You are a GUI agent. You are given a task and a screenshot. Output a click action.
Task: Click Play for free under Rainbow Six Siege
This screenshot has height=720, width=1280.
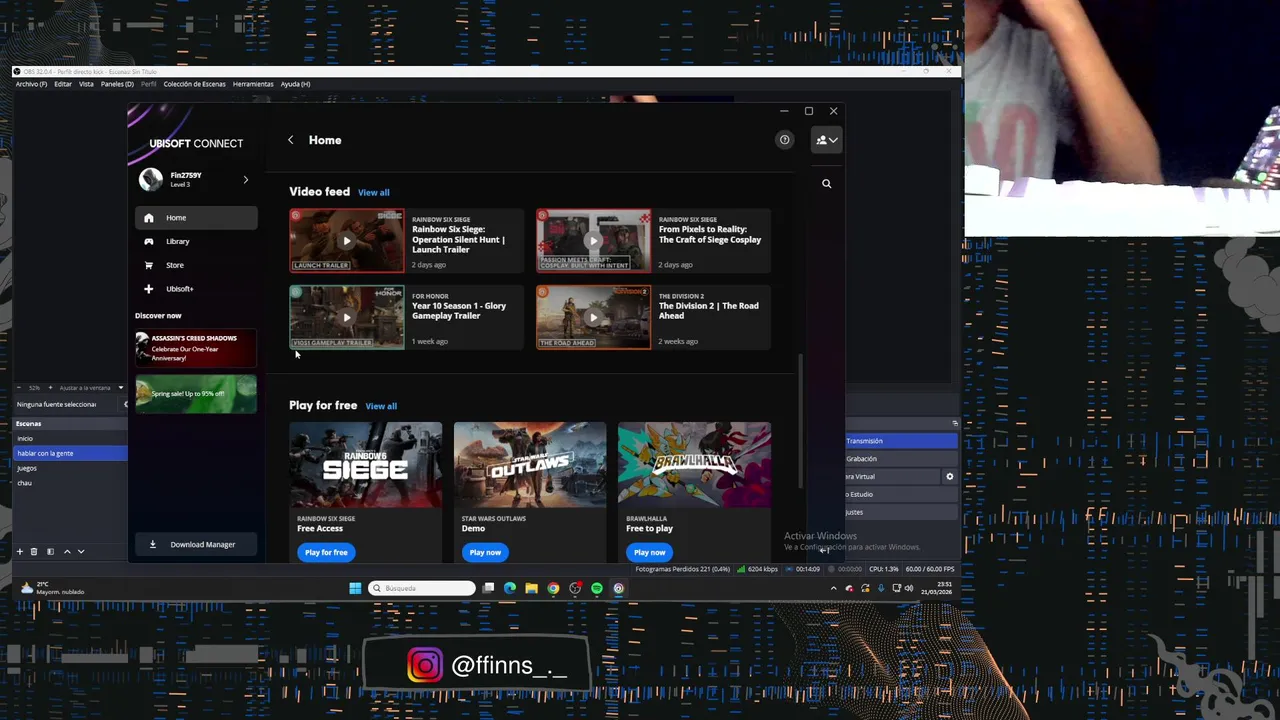tap(326, 552)
